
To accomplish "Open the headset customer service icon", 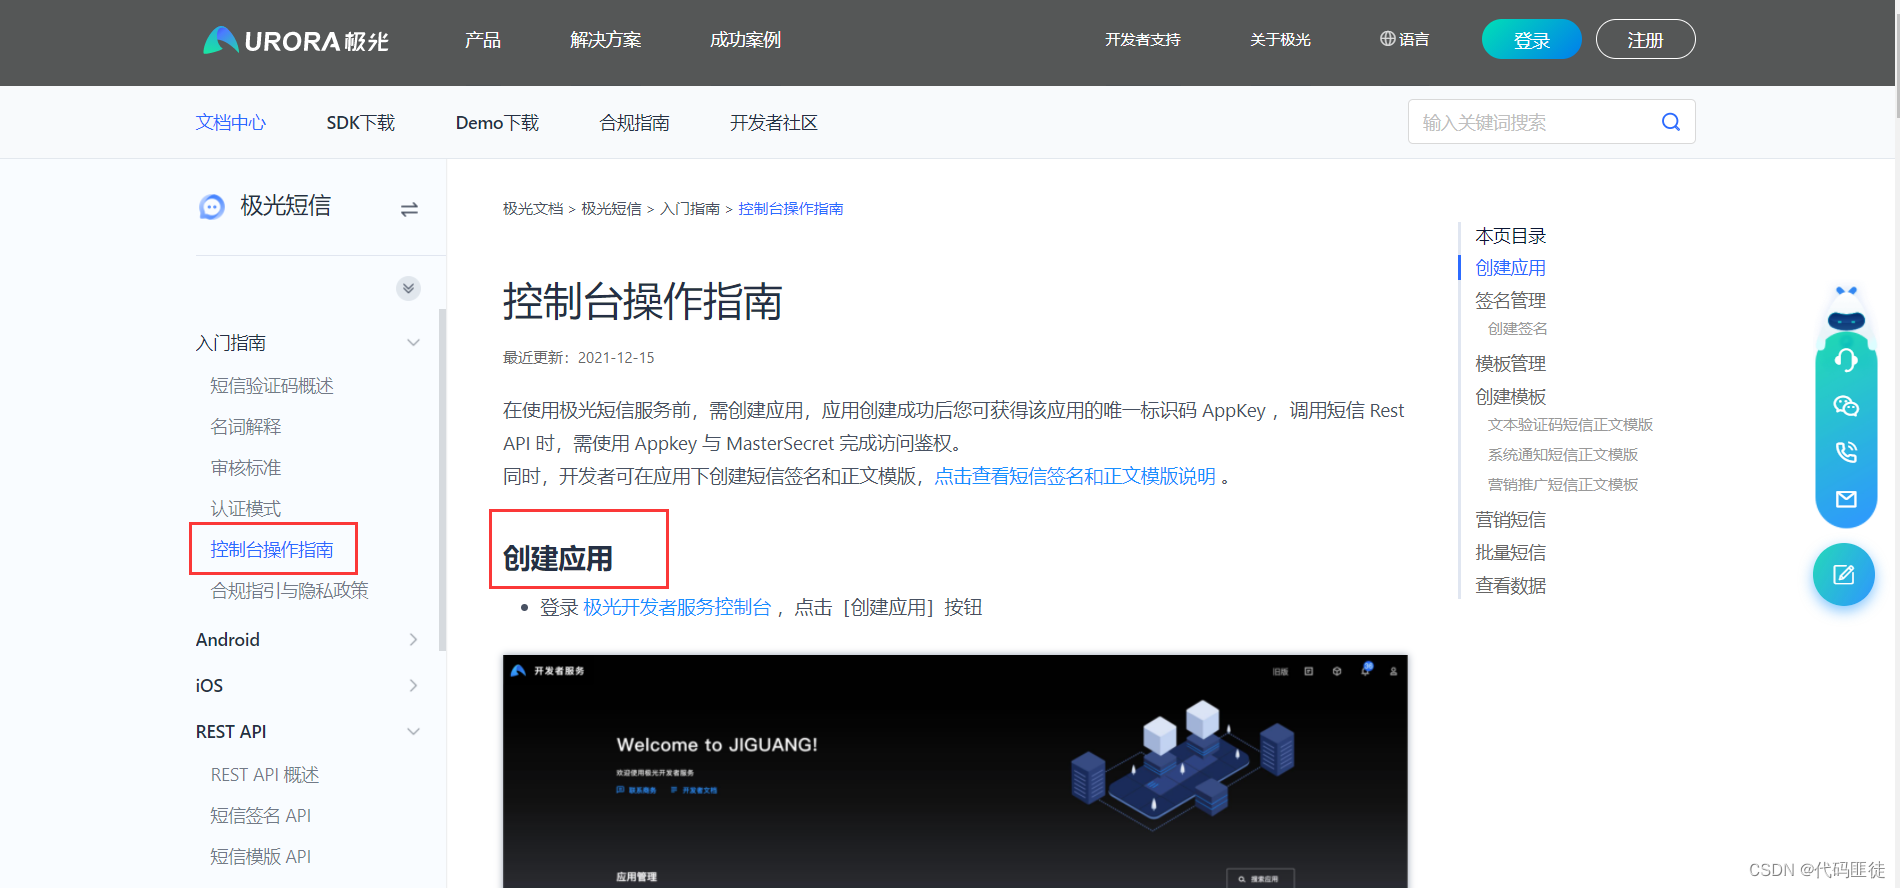I will pyautogui.click(x=1846, y=360).
